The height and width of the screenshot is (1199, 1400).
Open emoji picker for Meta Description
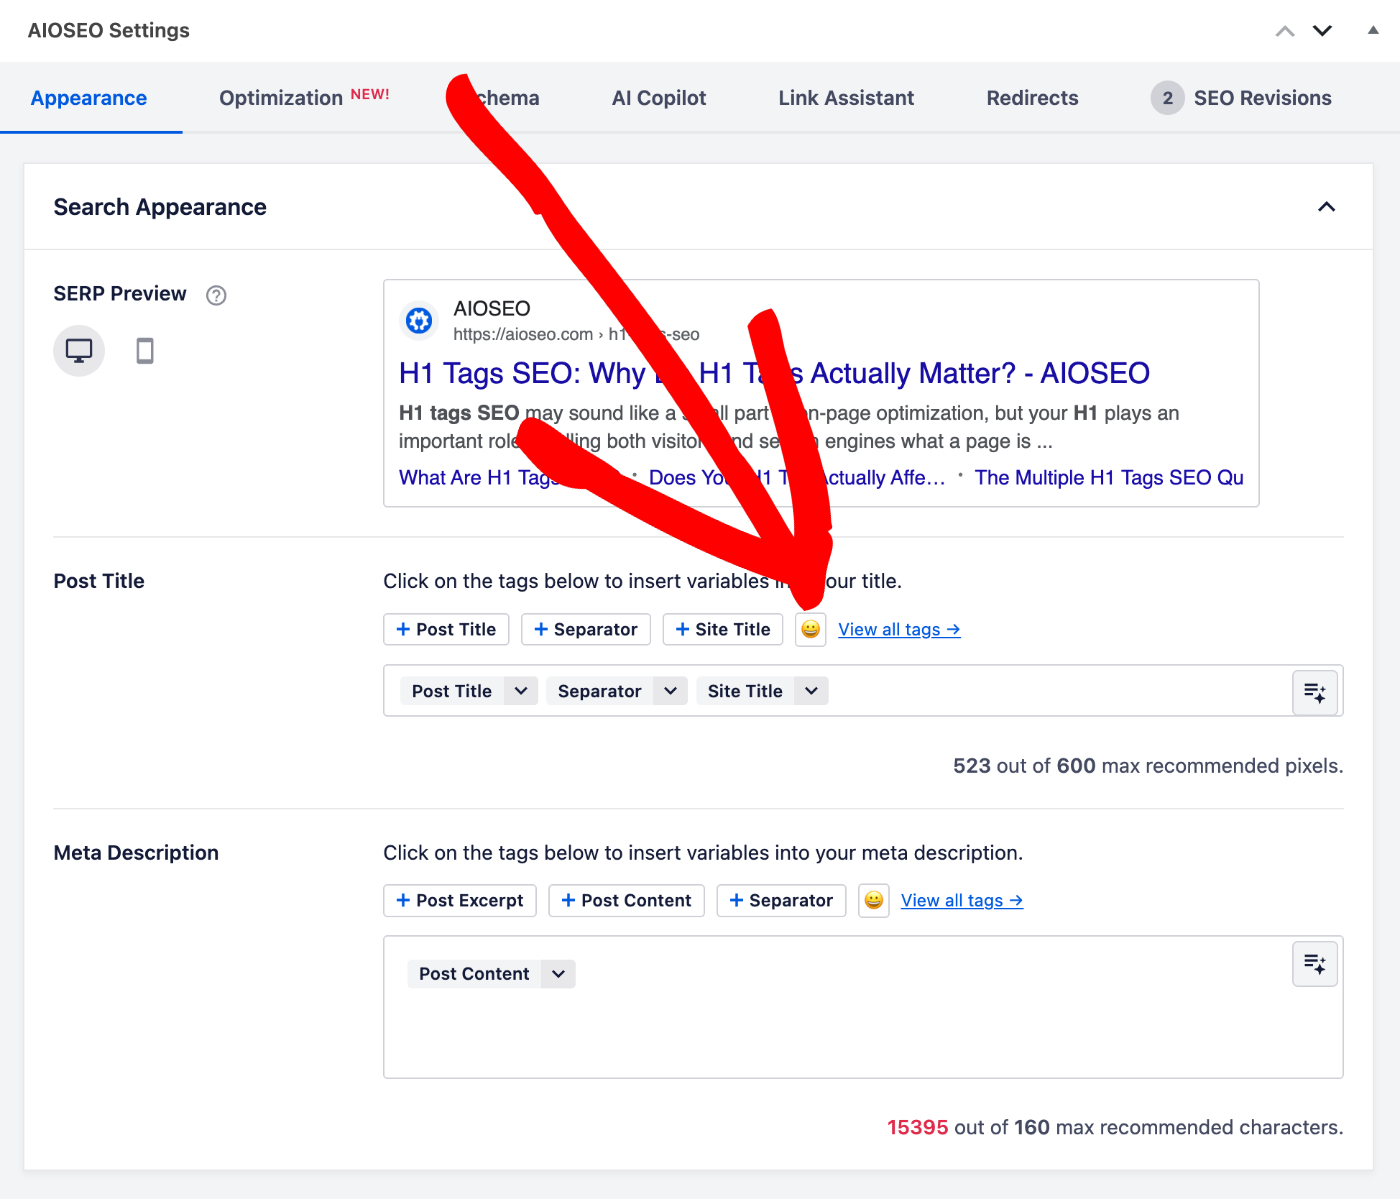pyautogui.click(x=874, y=901)
